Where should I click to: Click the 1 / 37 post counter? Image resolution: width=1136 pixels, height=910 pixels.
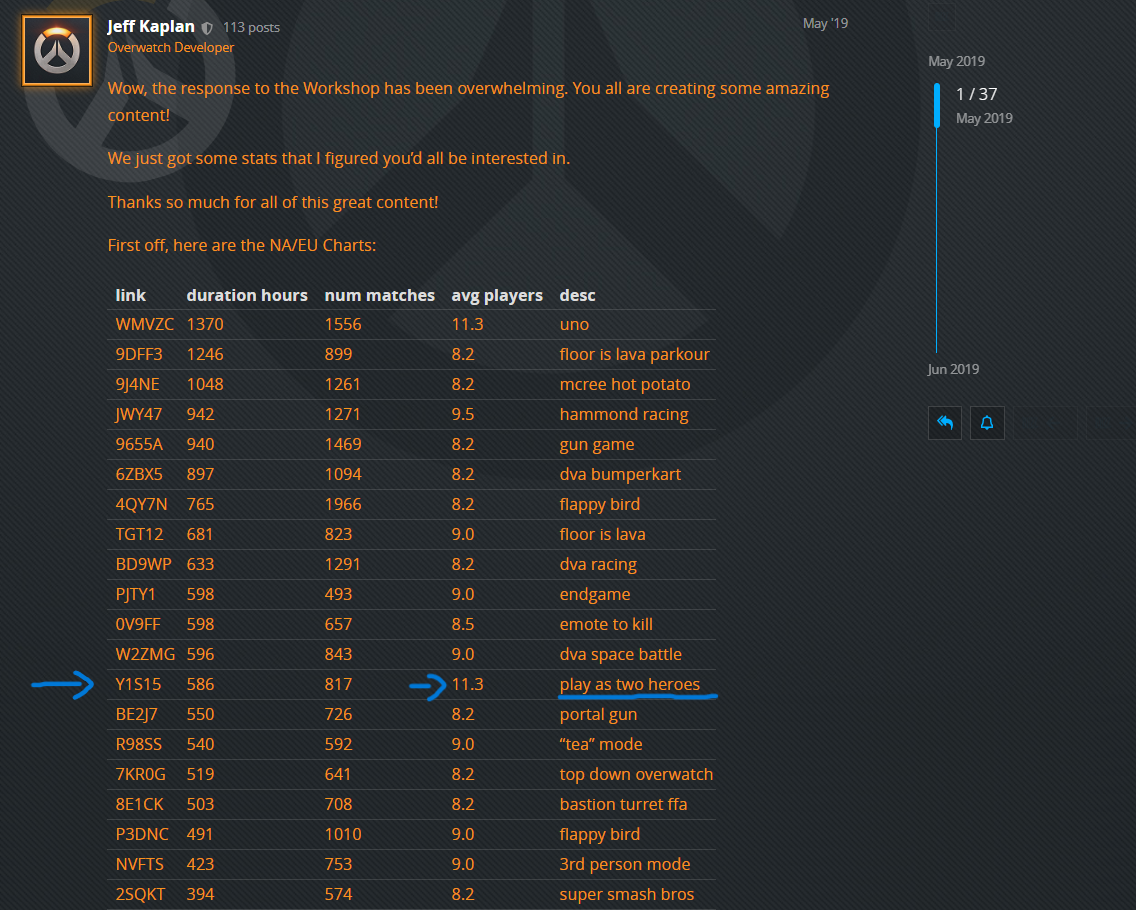[x=976, y=94]
